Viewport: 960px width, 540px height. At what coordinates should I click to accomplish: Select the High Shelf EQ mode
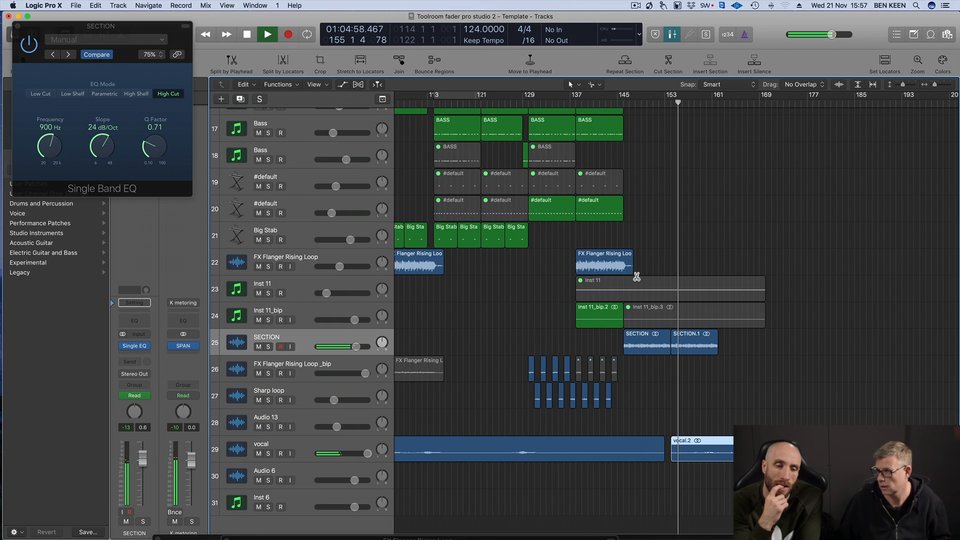[136, 94]
